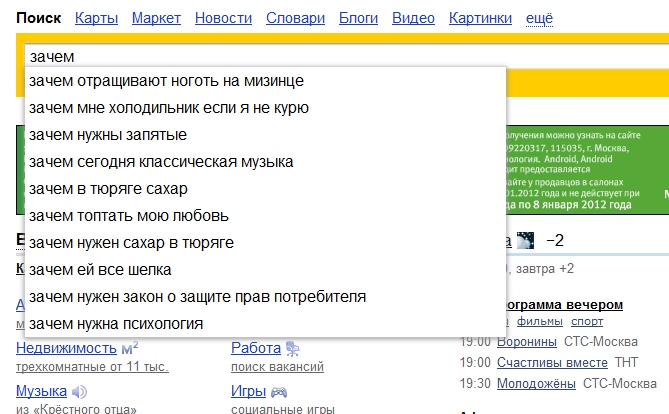Open the Словари tab

tap(295, 18)
